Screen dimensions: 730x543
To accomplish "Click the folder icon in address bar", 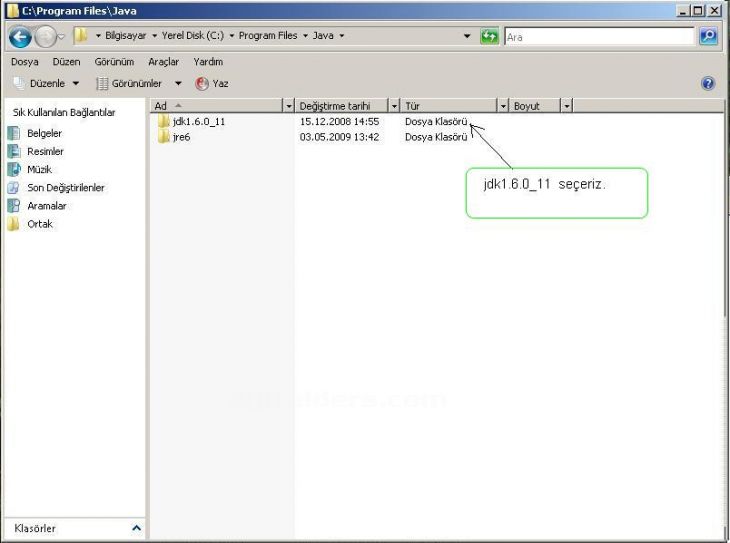I will (81, 35).
